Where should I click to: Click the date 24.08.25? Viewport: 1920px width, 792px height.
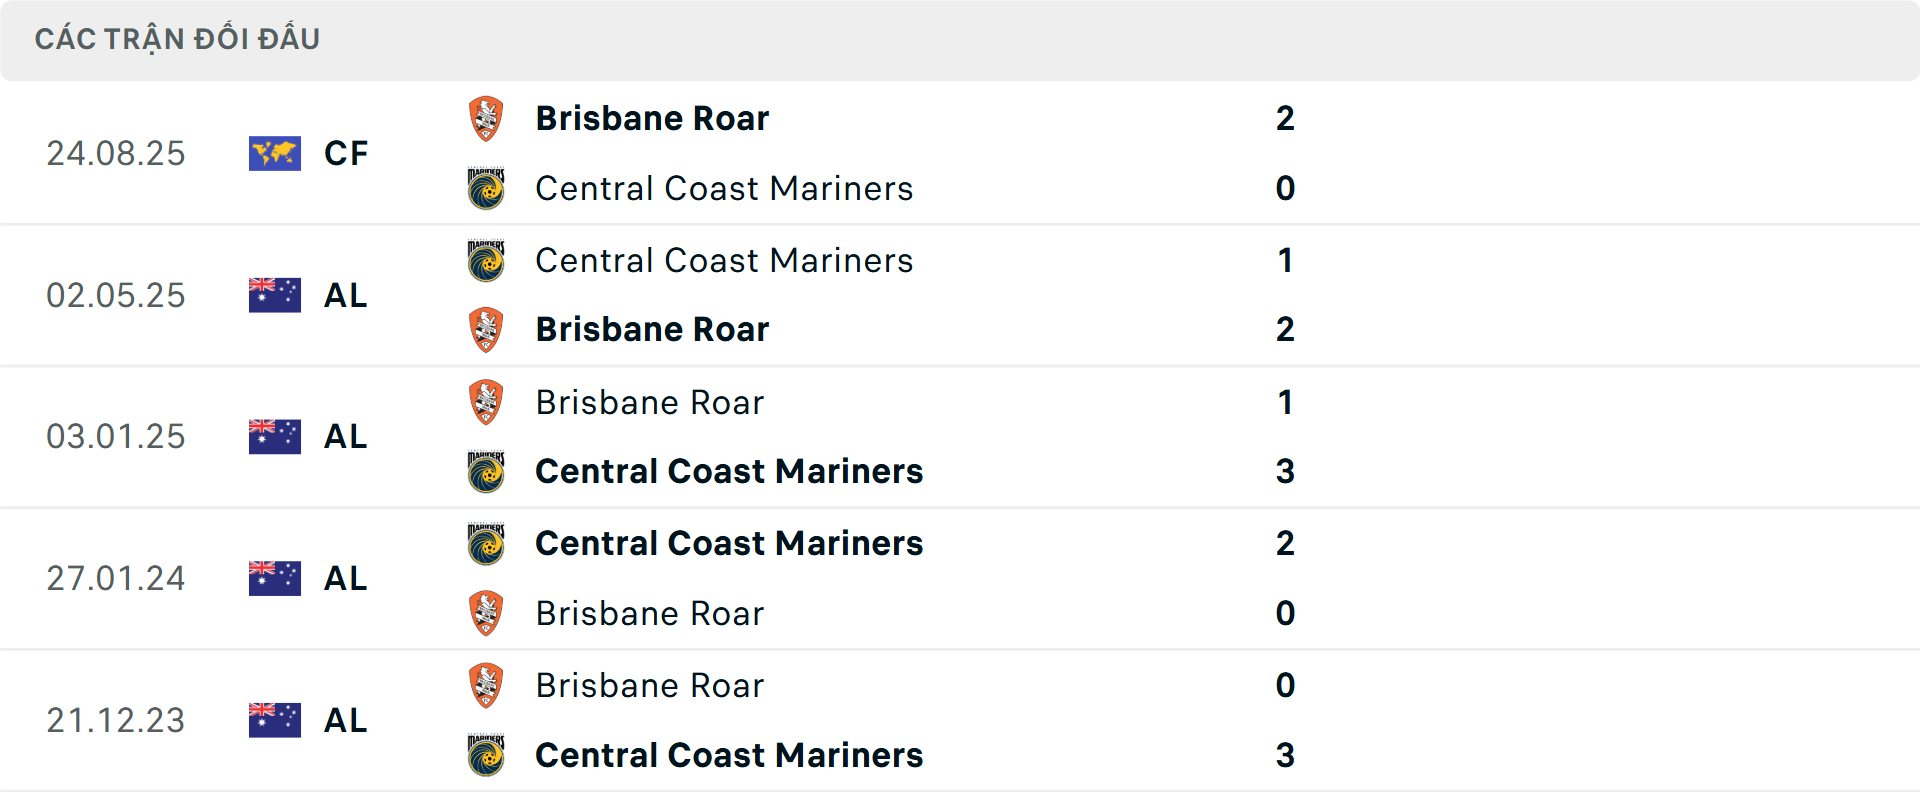point(116,152)
